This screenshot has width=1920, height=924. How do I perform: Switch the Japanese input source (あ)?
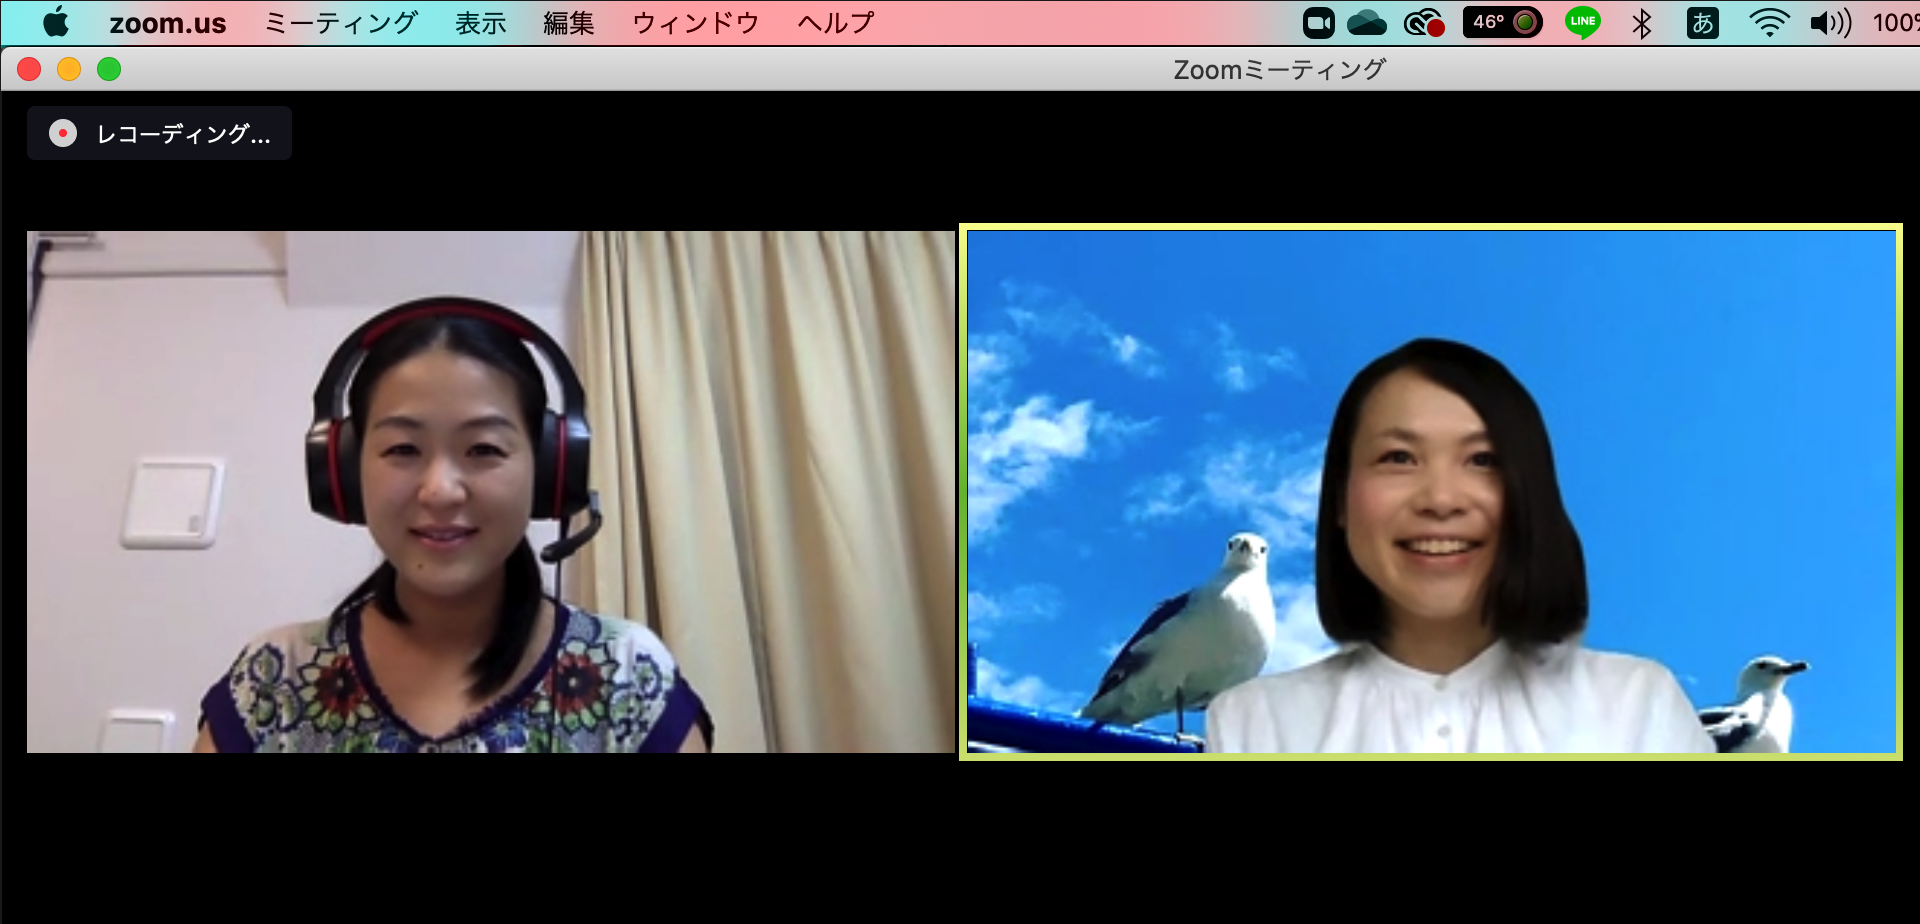(1703, 22)
